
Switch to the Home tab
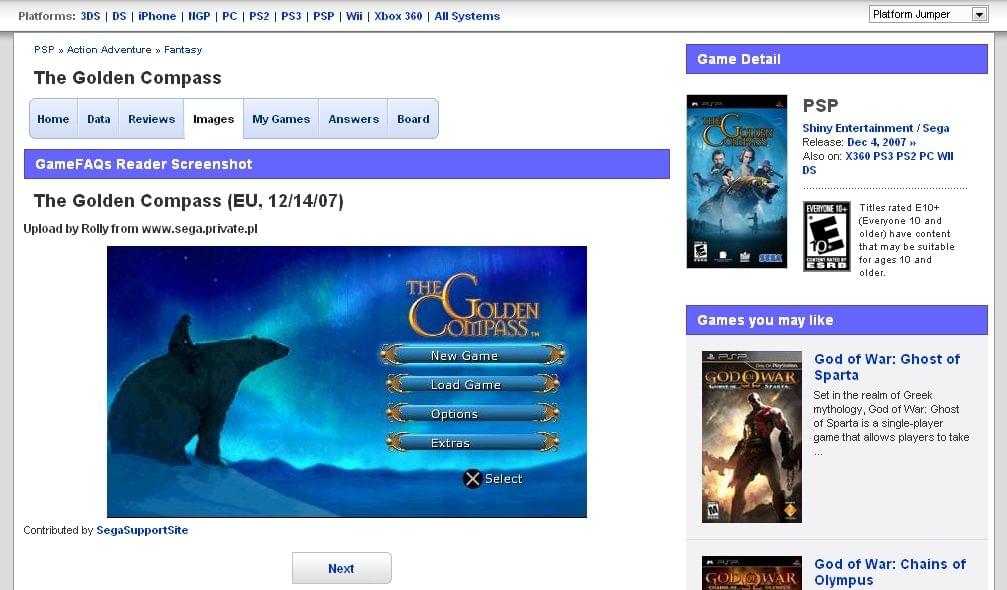[x=53, y=119]
